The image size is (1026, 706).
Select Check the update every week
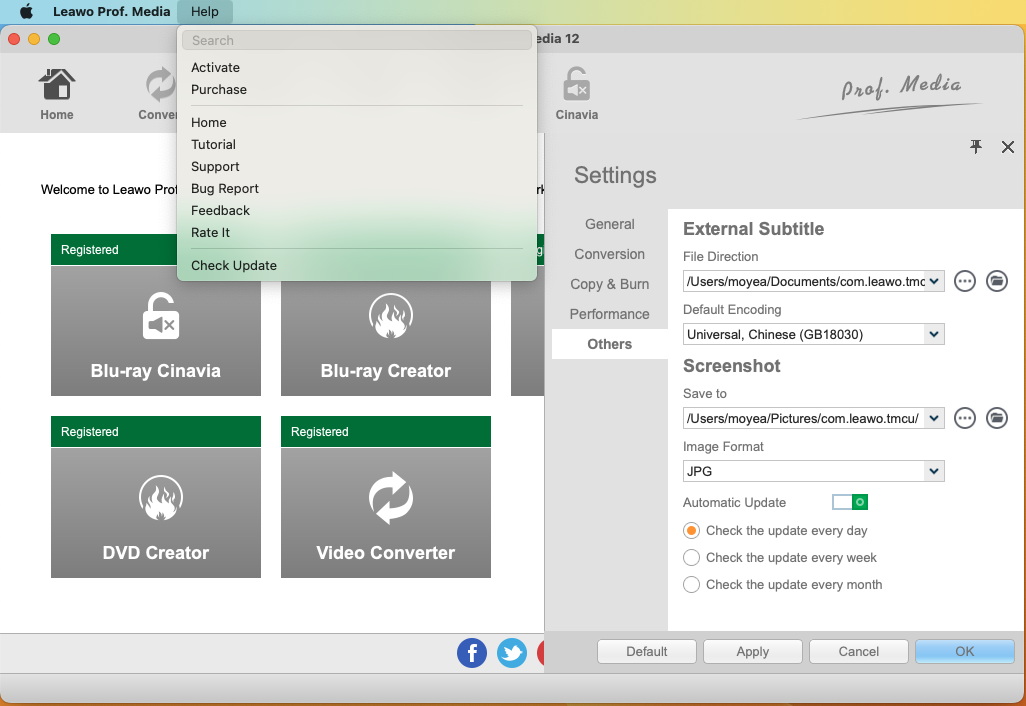[x=691, y=557]
